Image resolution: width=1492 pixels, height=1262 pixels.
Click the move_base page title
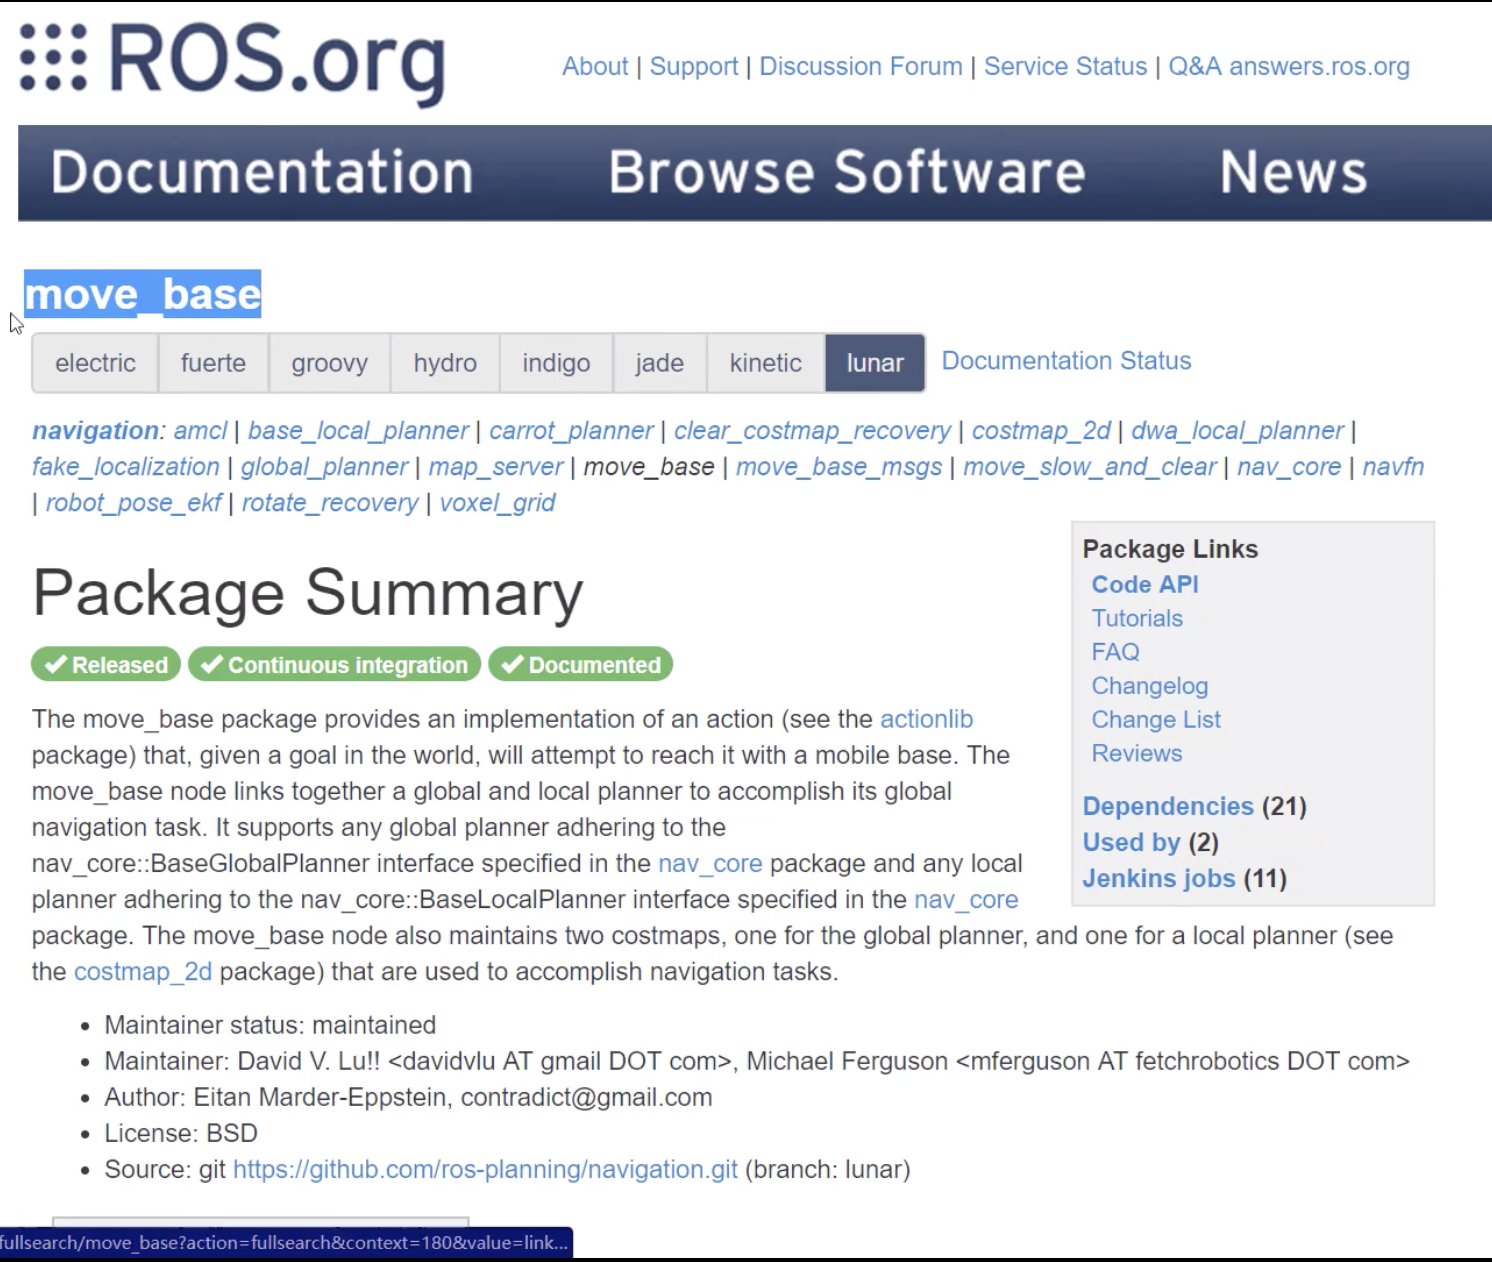coord(143,294)
